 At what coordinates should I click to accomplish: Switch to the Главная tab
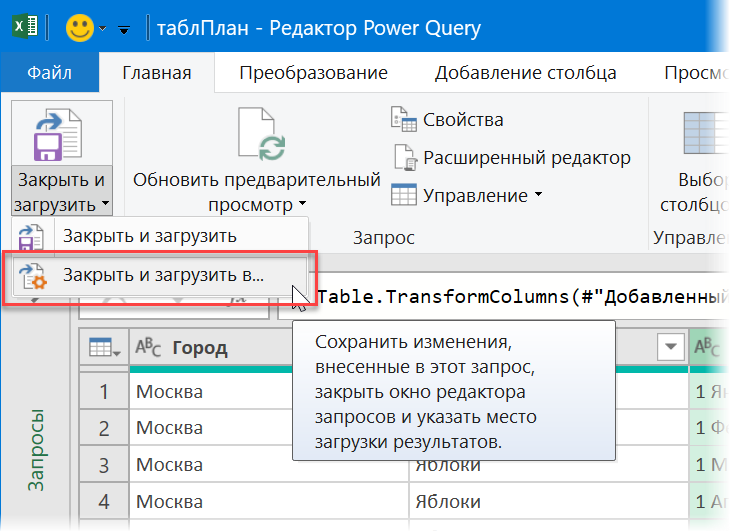point(157,73)
